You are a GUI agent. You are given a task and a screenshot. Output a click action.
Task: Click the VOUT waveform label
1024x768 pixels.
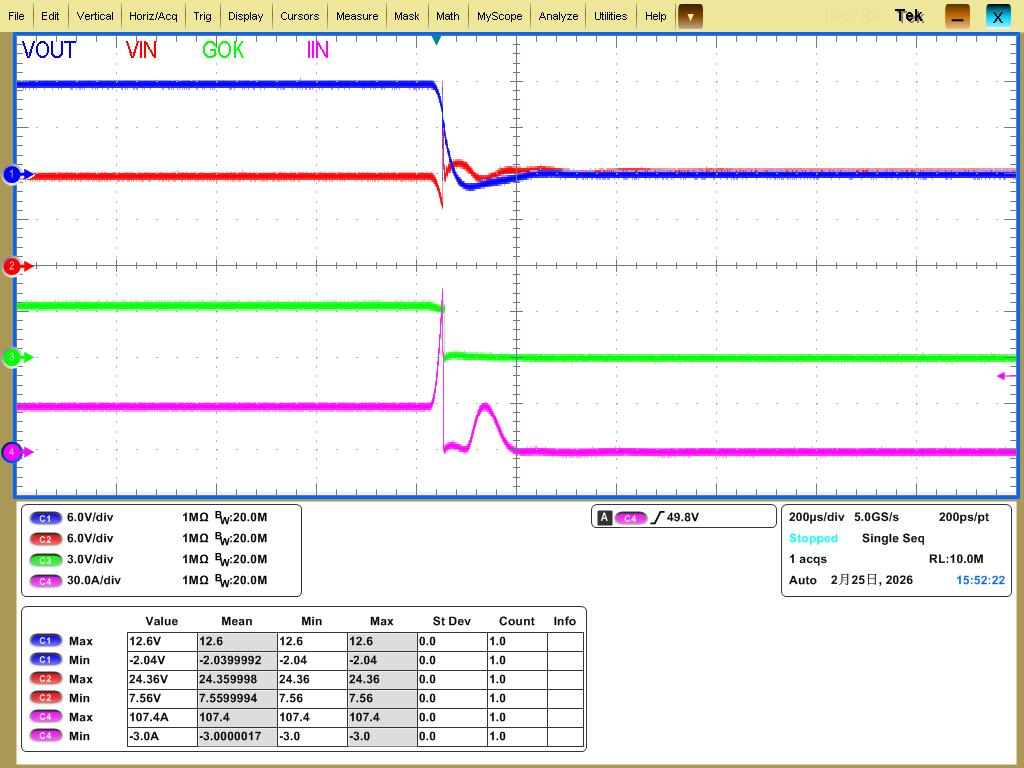click(49, 50)
